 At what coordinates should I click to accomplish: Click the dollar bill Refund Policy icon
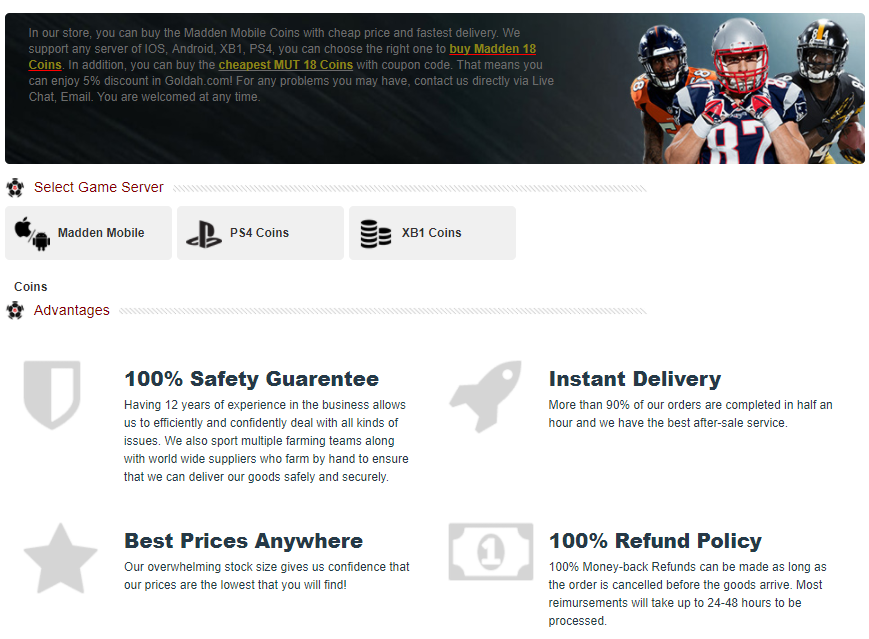pos(490,551)
